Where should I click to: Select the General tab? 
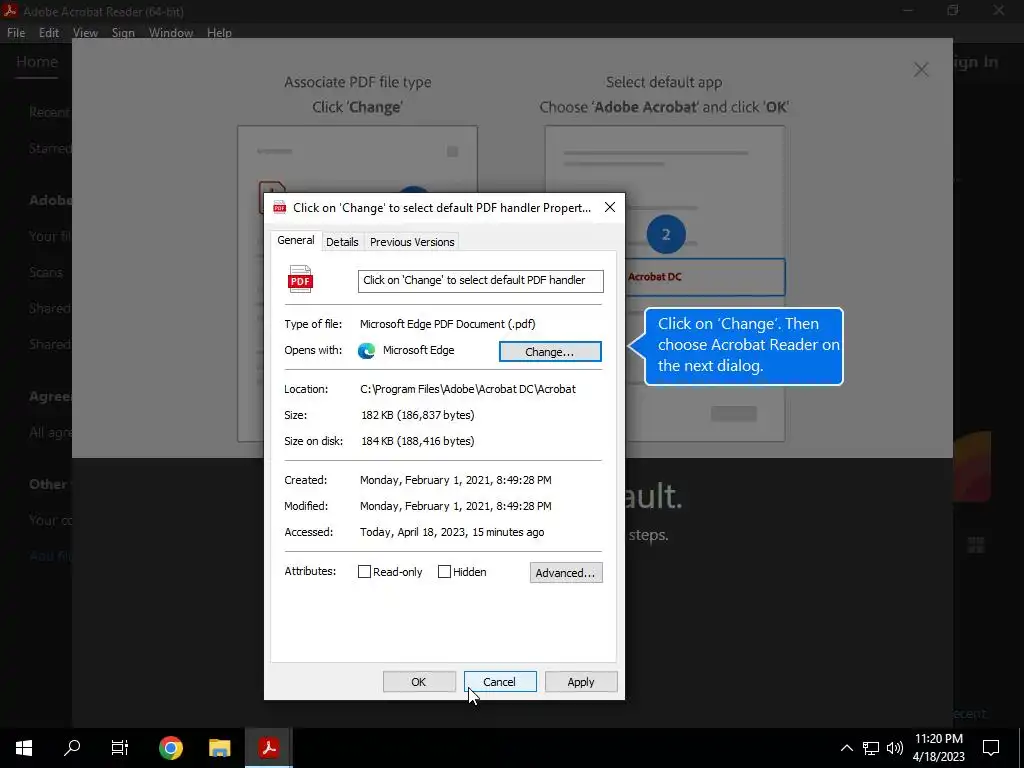[x=296, y=240]
